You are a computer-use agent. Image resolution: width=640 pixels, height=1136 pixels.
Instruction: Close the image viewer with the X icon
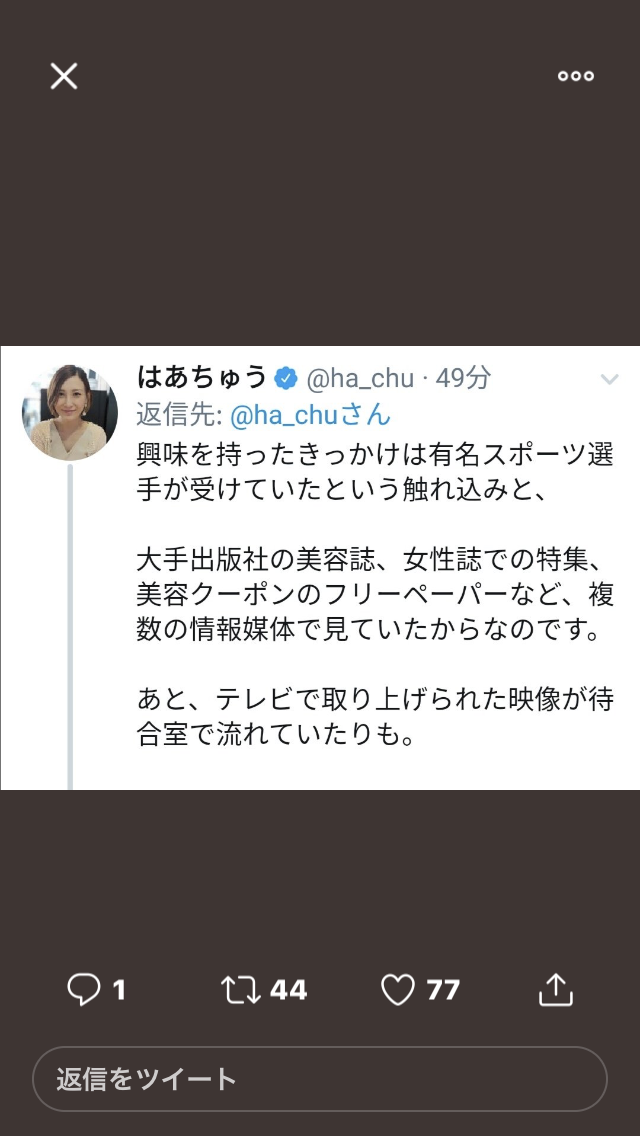tap(64, 76)
